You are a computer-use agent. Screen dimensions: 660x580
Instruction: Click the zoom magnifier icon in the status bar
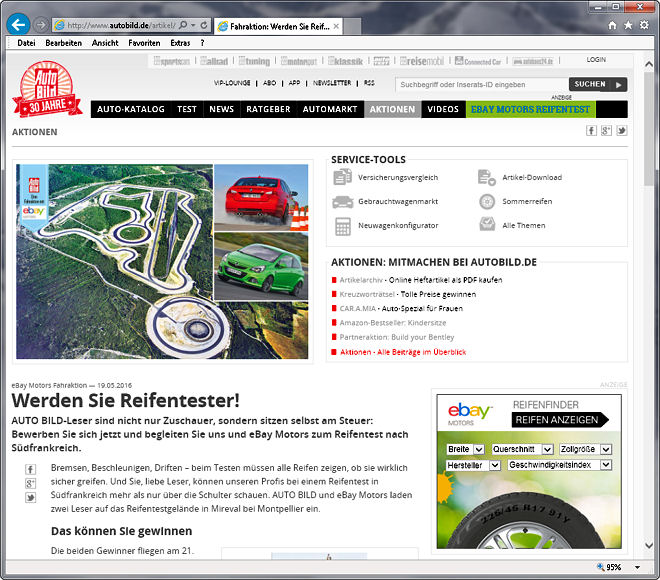point(601,567)
